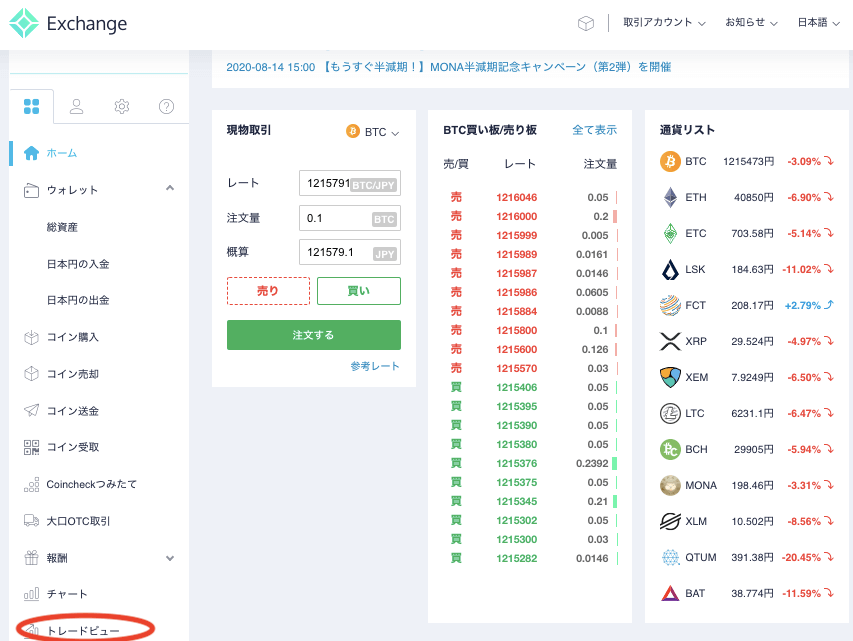The image size is (853, 641).
Task: Open ホーム in the sidebar
Action: (x=61, y=153)
